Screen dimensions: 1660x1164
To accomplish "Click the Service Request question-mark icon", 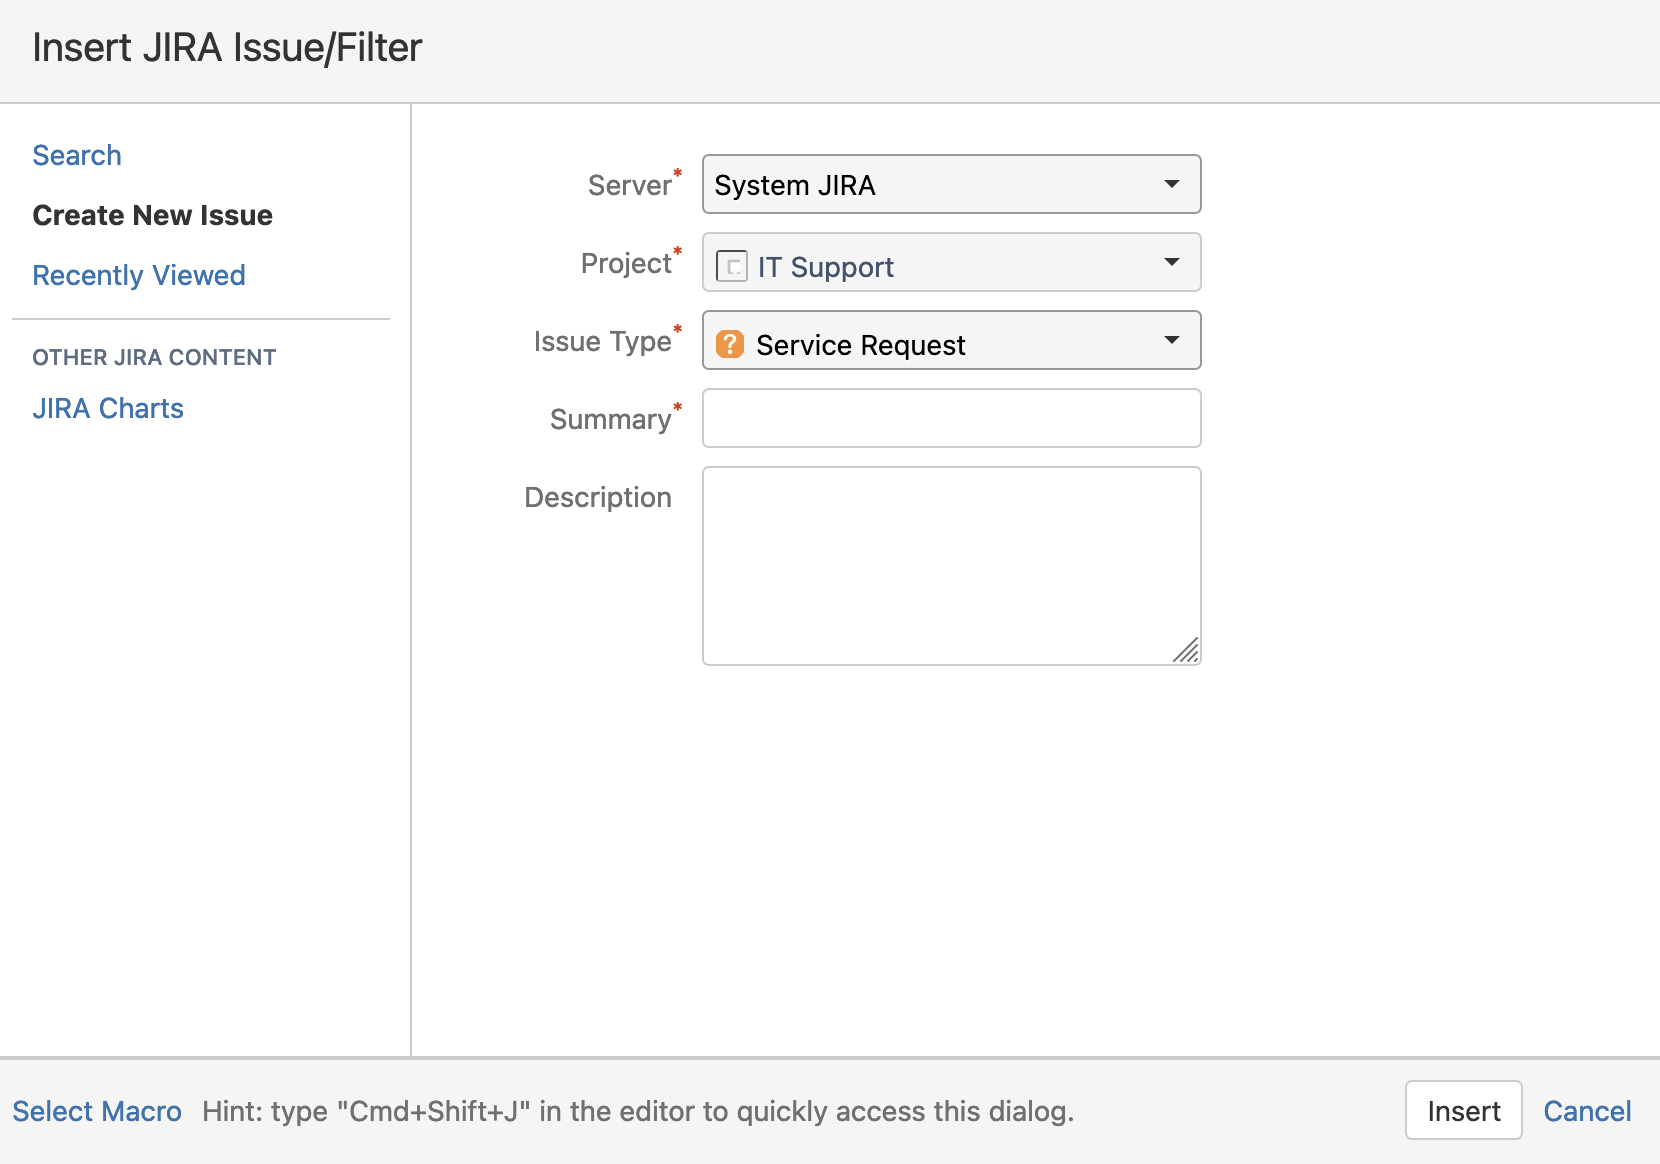I will click(730, 343).
